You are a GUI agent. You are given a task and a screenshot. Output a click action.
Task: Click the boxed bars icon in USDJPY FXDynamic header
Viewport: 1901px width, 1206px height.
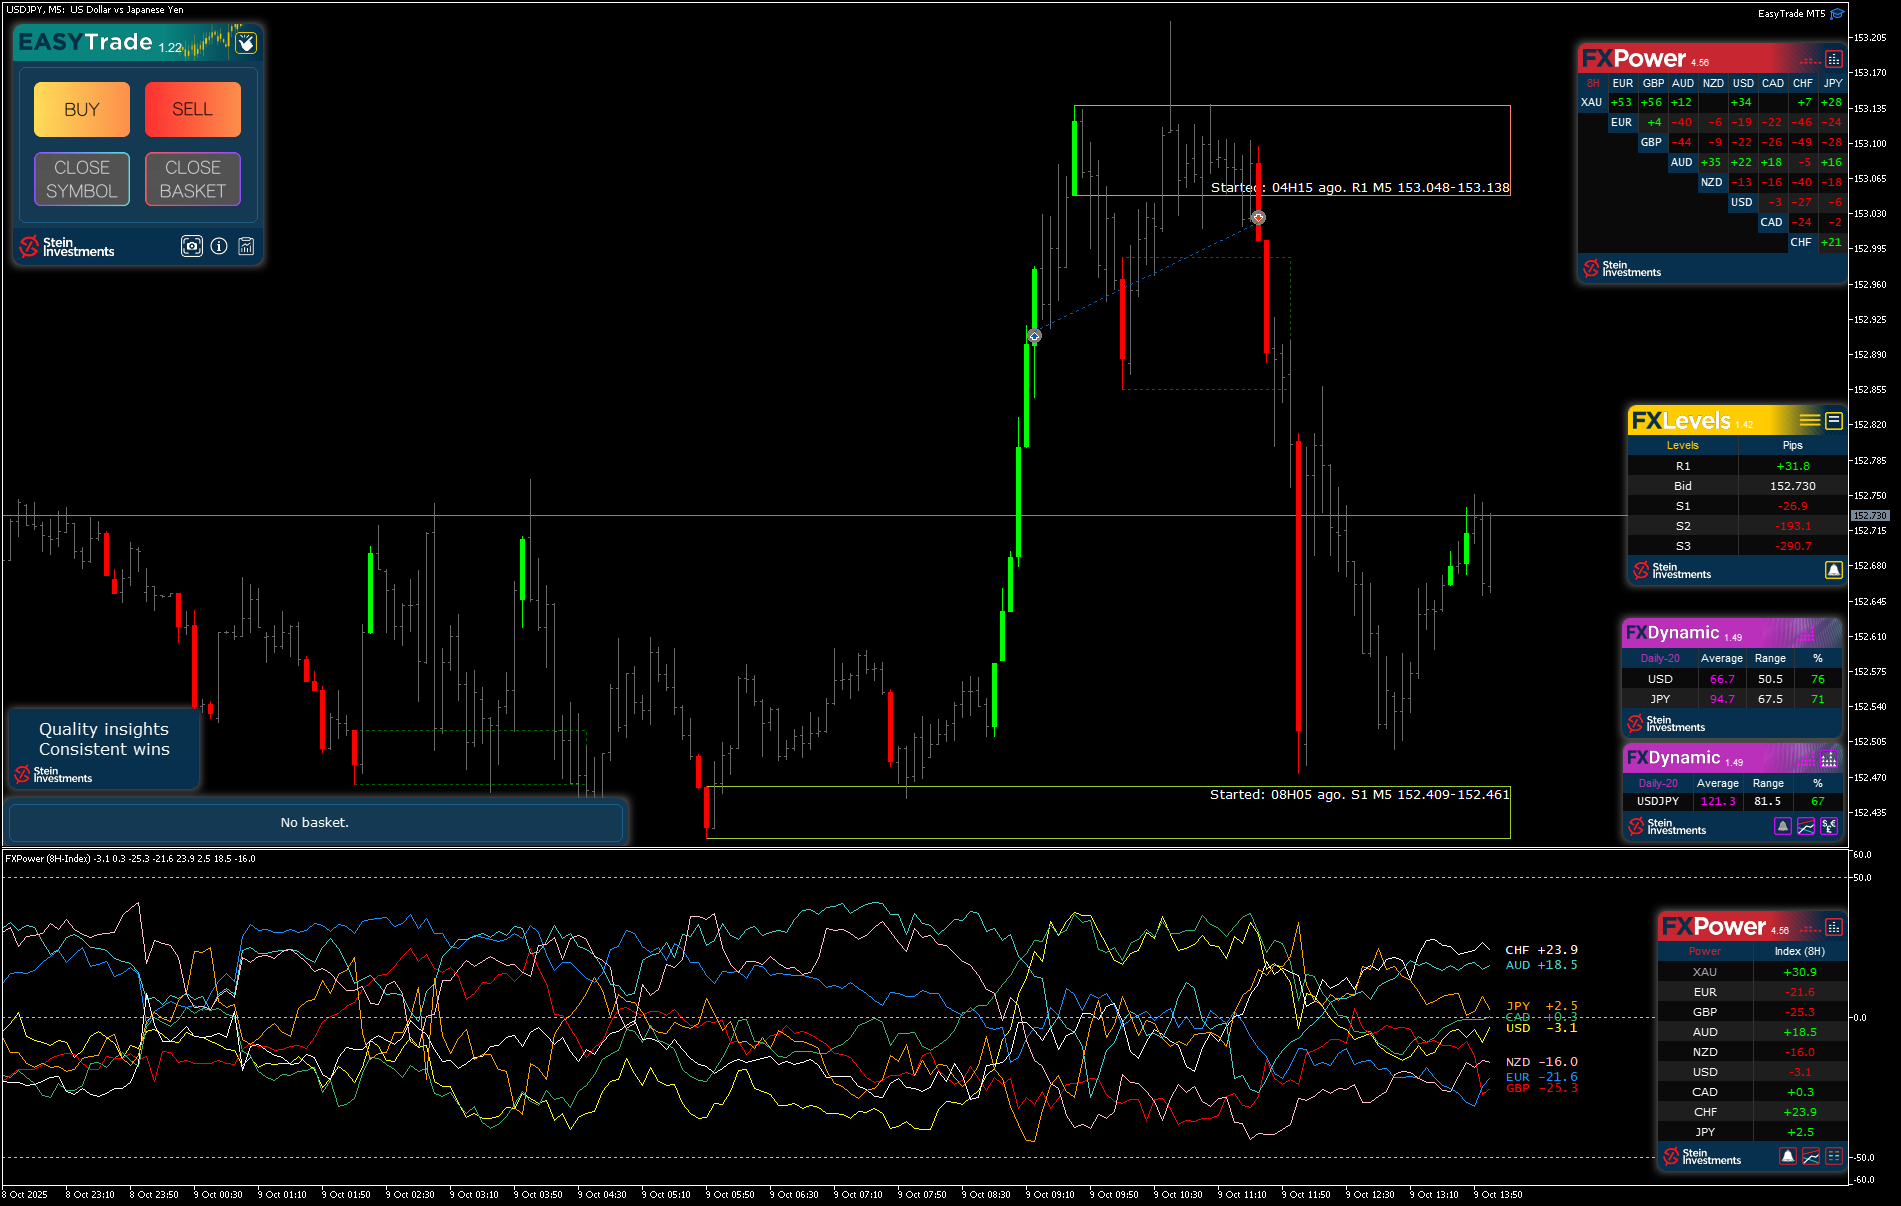click(1829, 759)
